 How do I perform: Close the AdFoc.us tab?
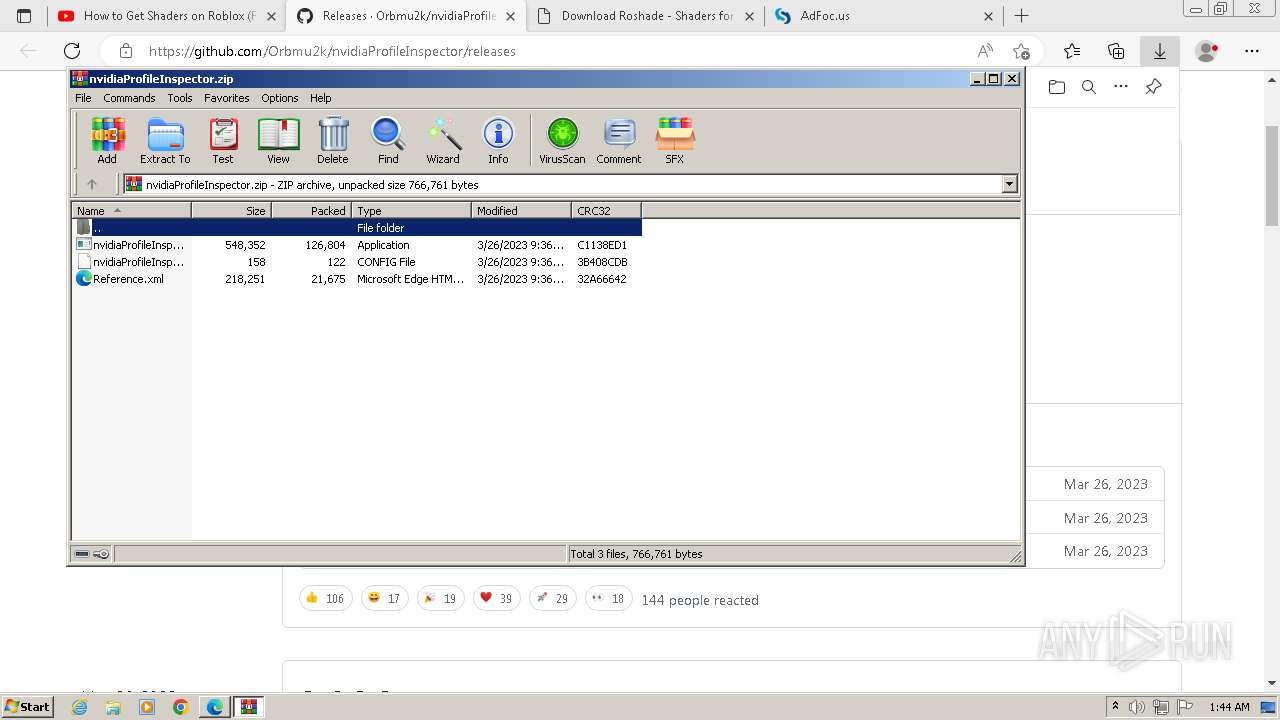pos(988,16)
